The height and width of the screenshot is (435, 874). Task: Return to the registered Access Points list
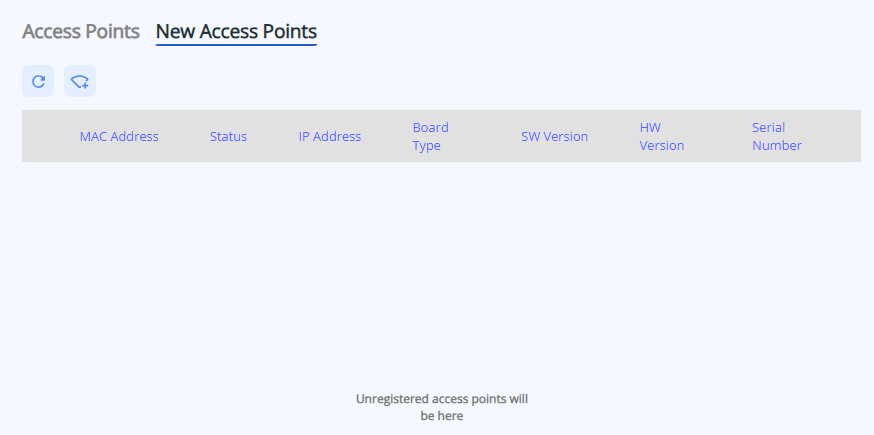click(x=81, y=31)
